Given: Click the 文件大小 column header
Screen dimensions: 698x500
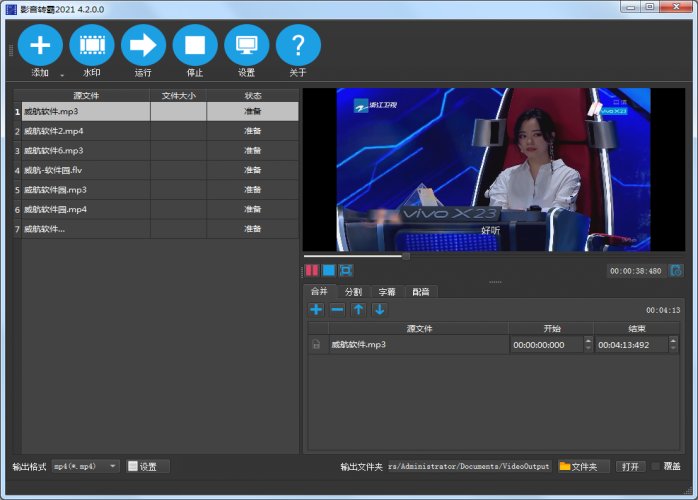Looking at the screenshot, I should [x=179, y=95].
